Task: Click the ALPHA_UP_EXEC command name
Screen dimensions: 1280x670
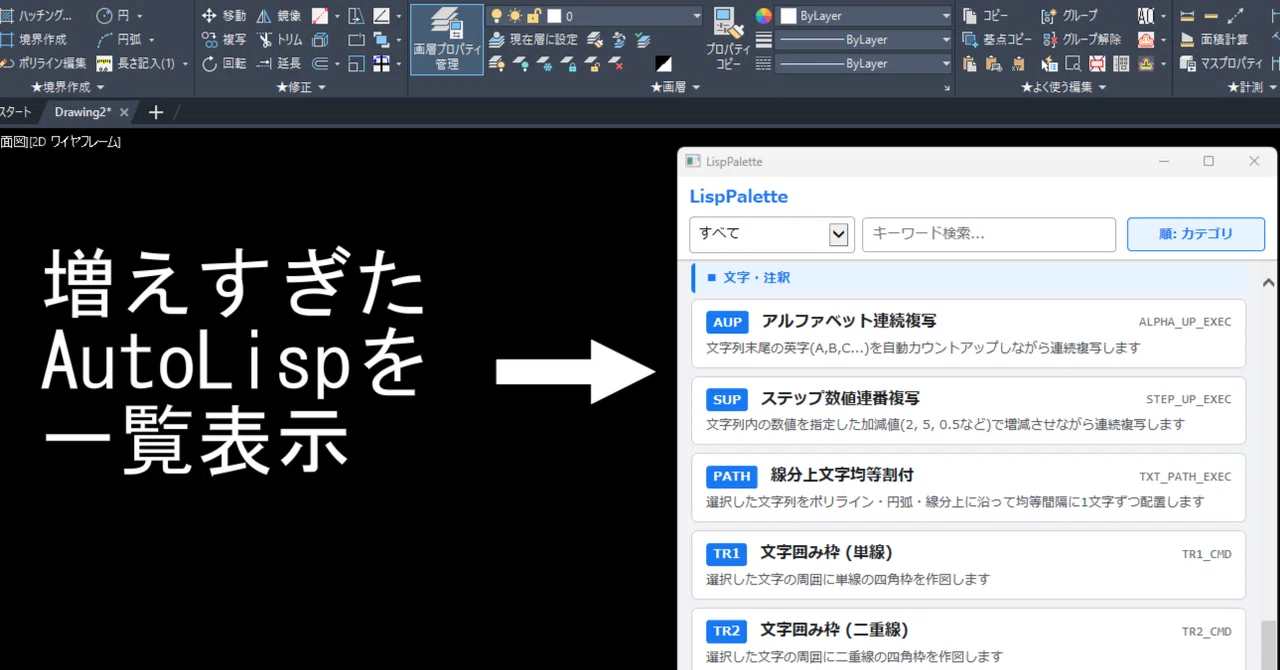Action: coord(1185,322)
